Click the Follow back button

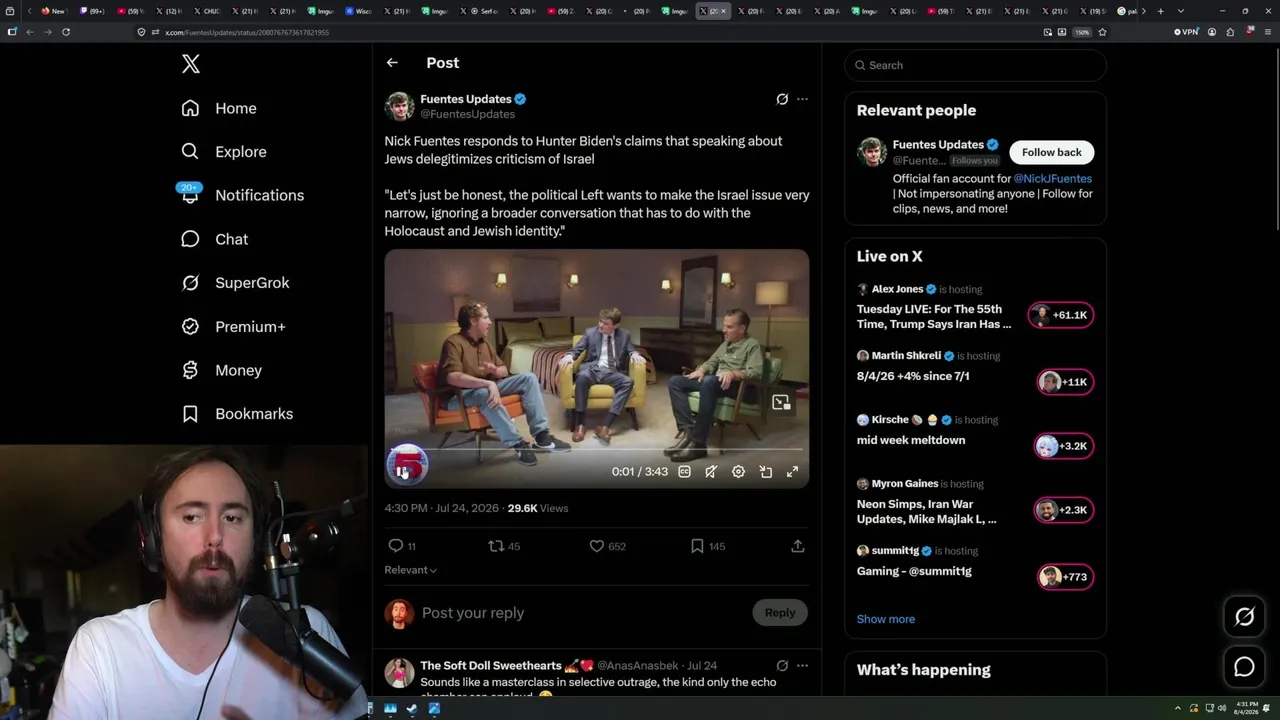1051,152
